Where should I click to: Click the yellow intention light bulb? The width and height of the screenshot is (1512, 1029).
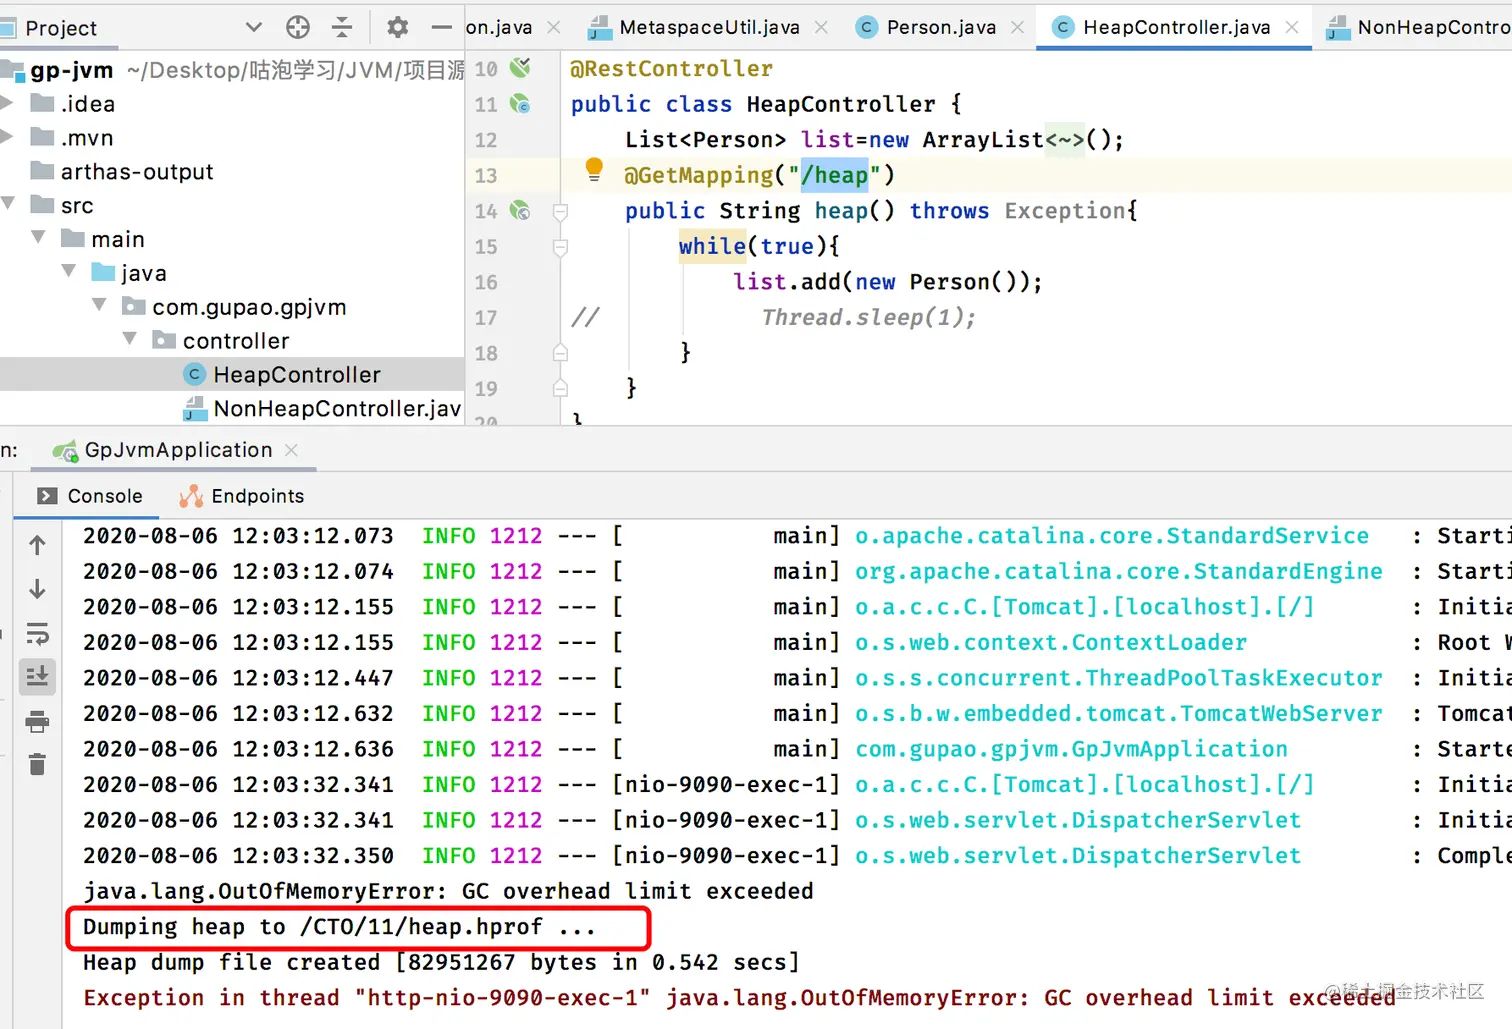coord(594,170)
